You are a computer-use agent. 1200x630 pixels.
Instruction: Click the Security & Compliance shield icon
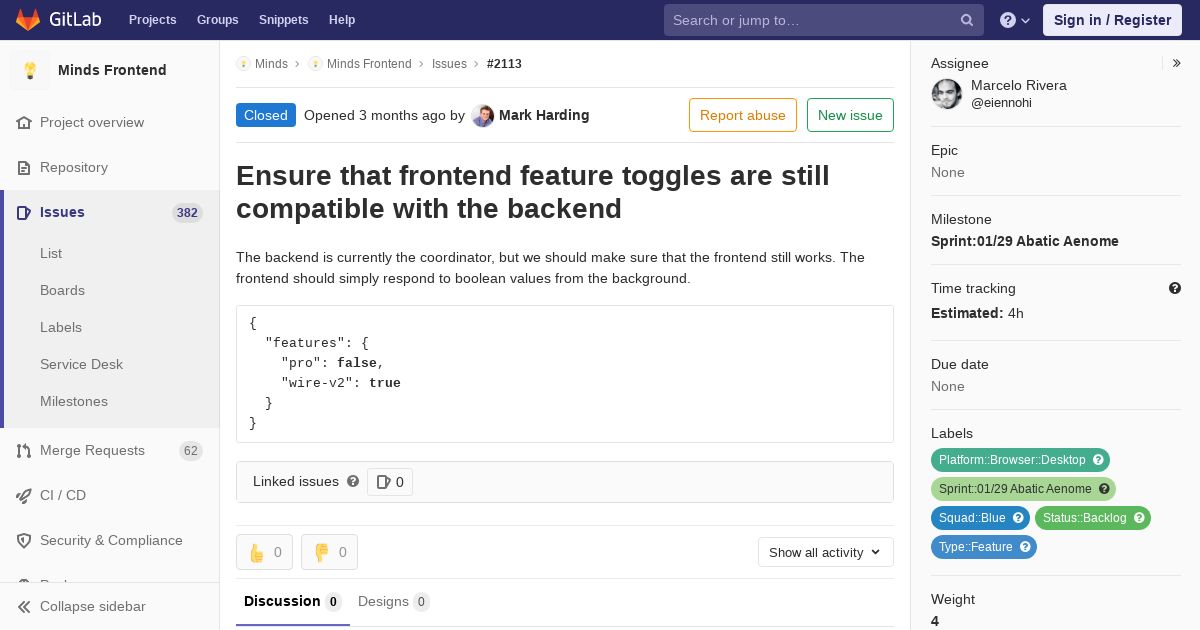pos(24,540)
